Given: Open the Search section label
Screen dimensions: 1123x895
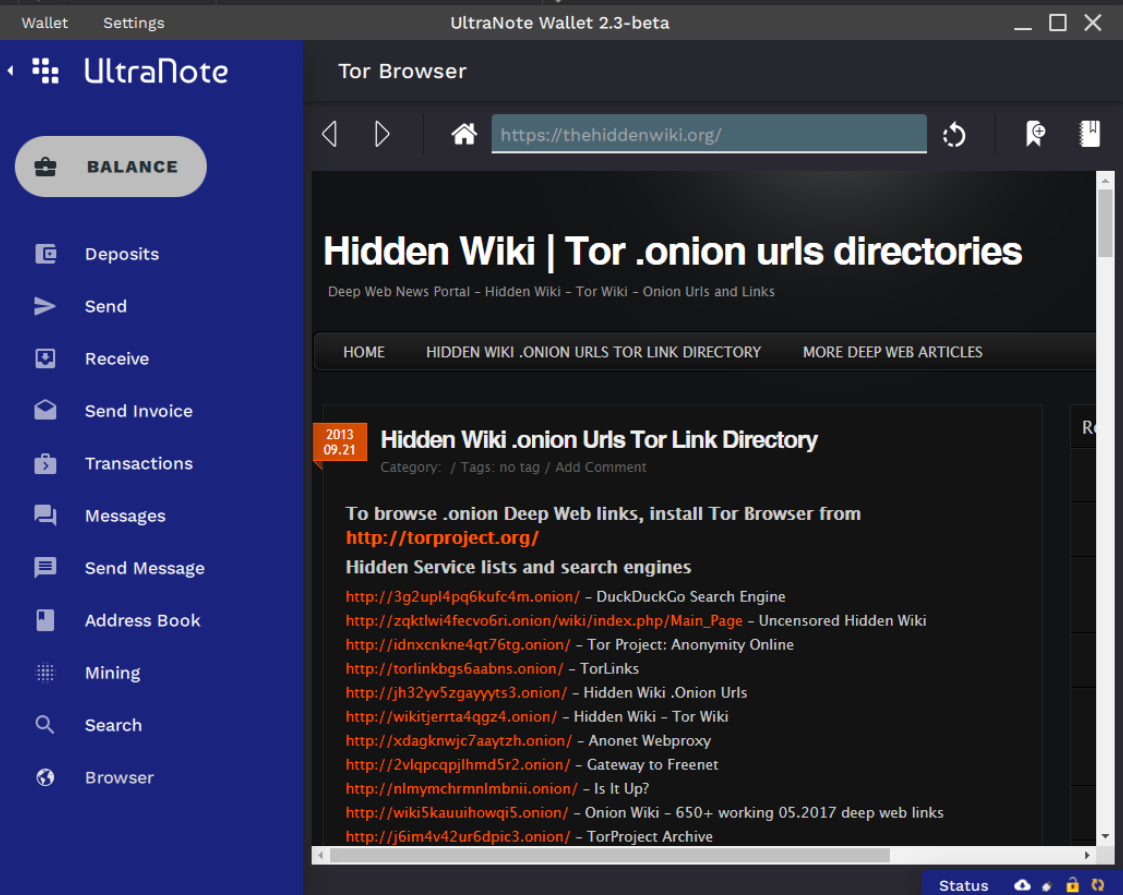Looking at the screenshot, I should coord(113,725).
